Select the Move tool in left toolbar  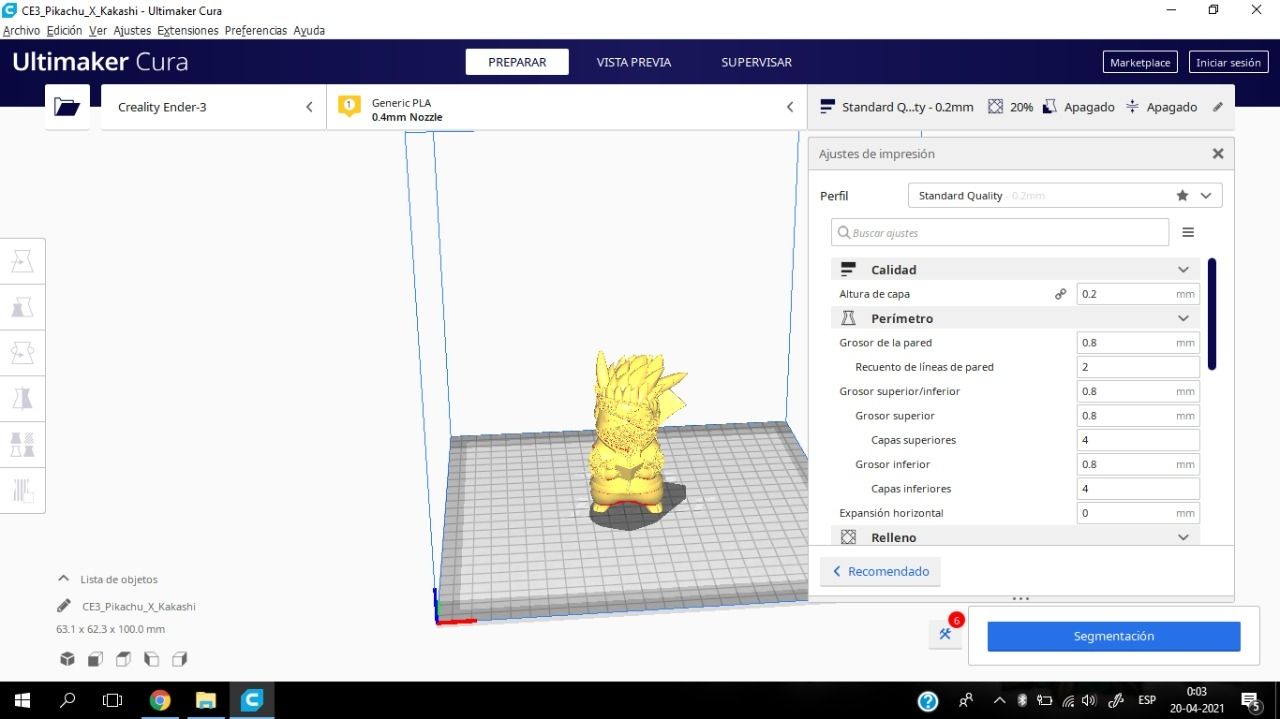click(22, 262)
